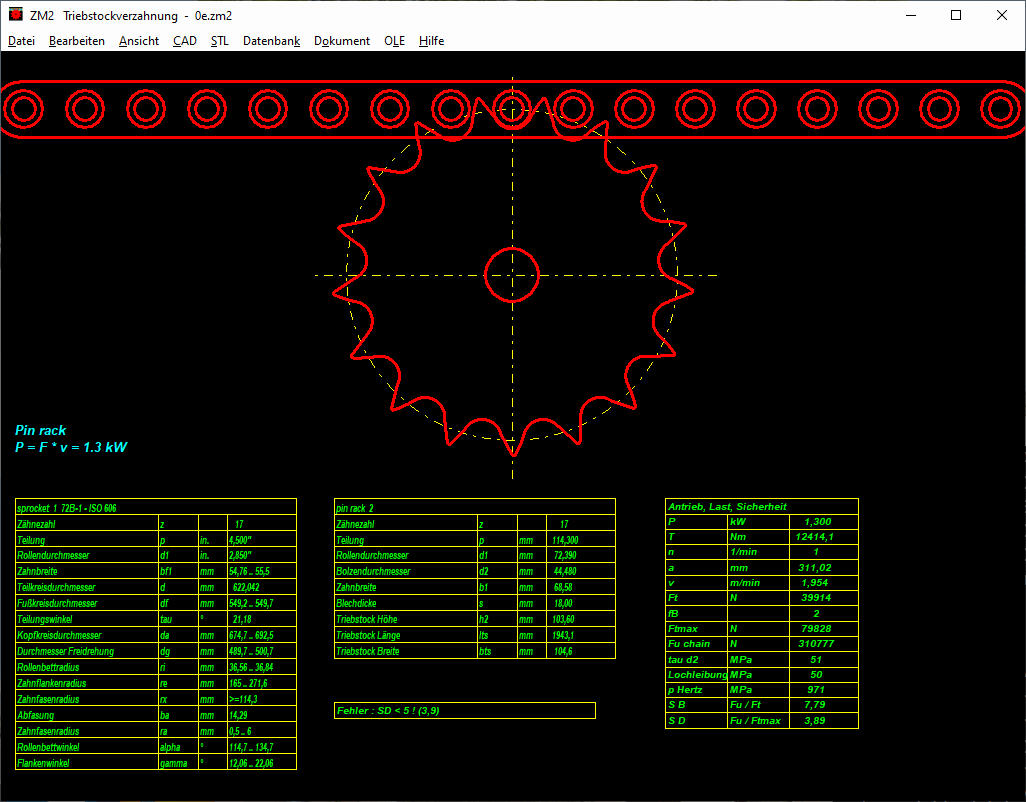Open the CAD menu
The width and height of the screenshot is (1026, 802).
[x=184, y=41]
